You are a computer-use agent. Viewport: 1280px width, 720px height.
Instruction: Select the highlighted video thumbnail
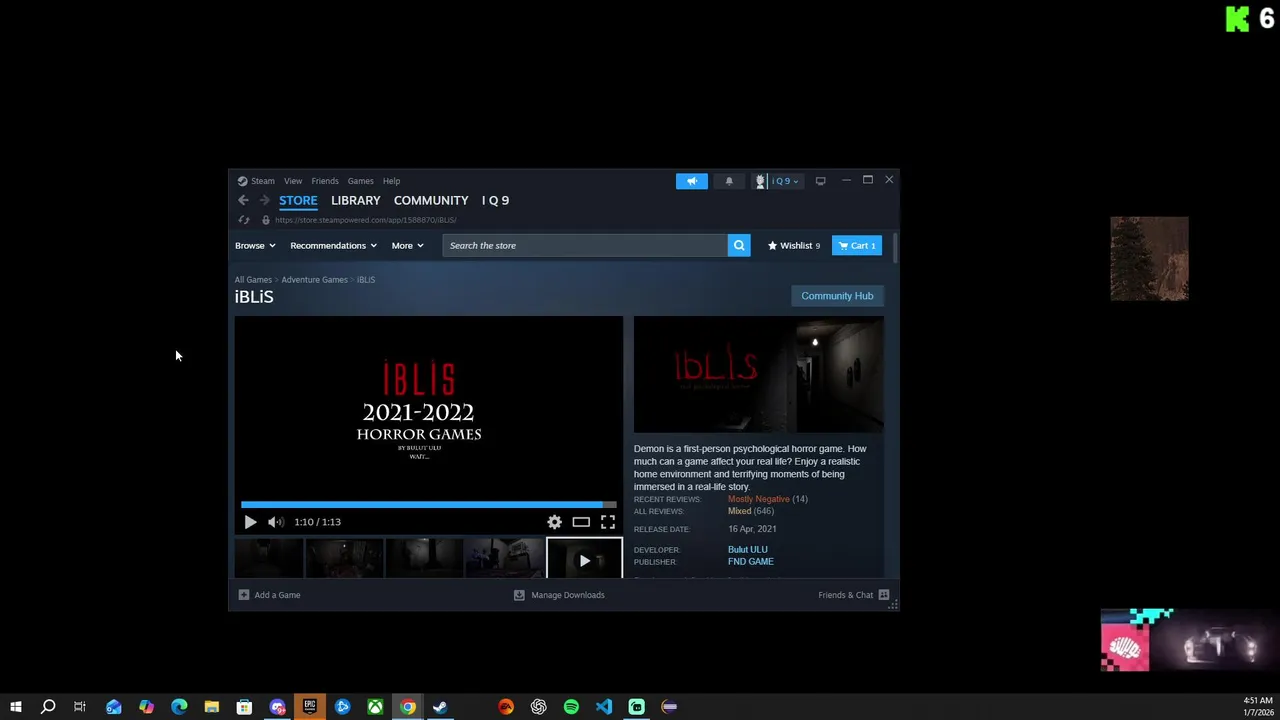tap(585, 558)
